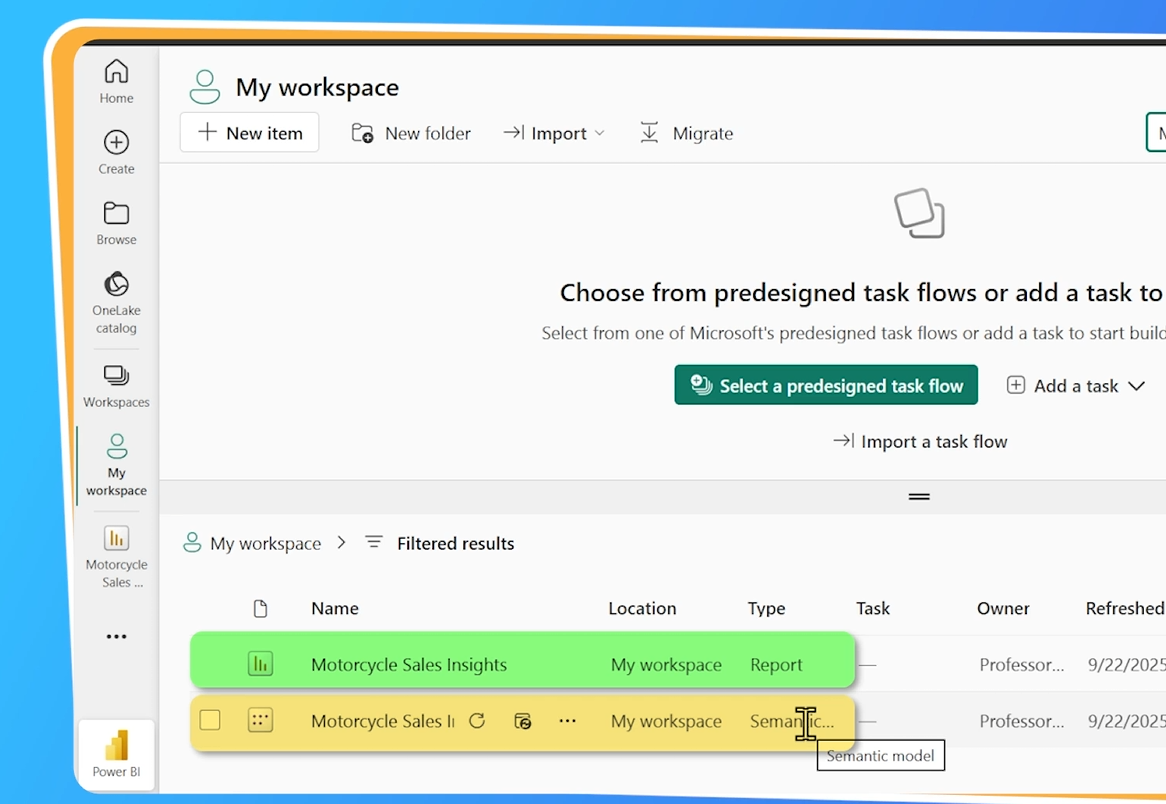Click the filter icon next to Filtered results
Image resolution: width=1166 pixels, height=804 pixels.
coord(372,542)
